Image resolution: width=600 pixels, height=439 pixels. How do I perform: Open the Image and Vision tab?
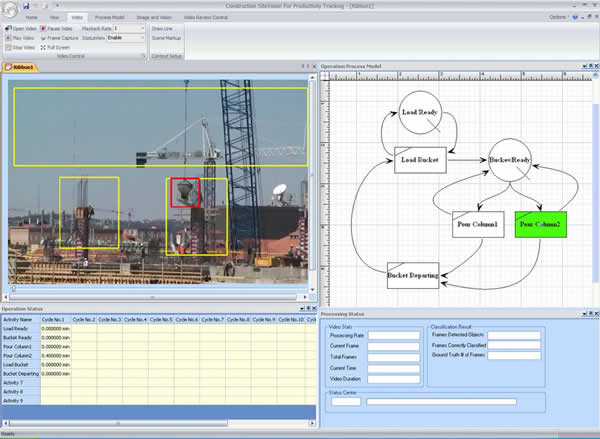click(153, 18)
